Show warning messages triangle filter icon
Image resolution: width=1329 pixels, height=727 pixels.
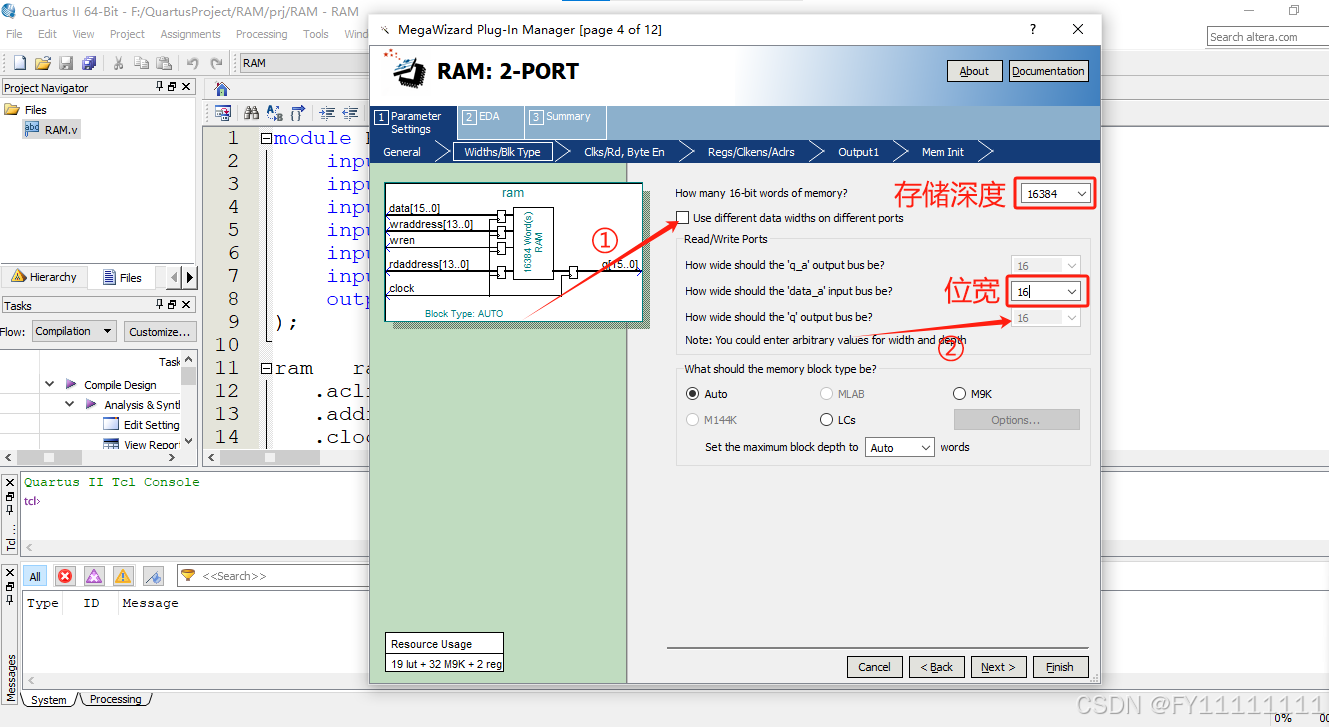click(123, 576)
